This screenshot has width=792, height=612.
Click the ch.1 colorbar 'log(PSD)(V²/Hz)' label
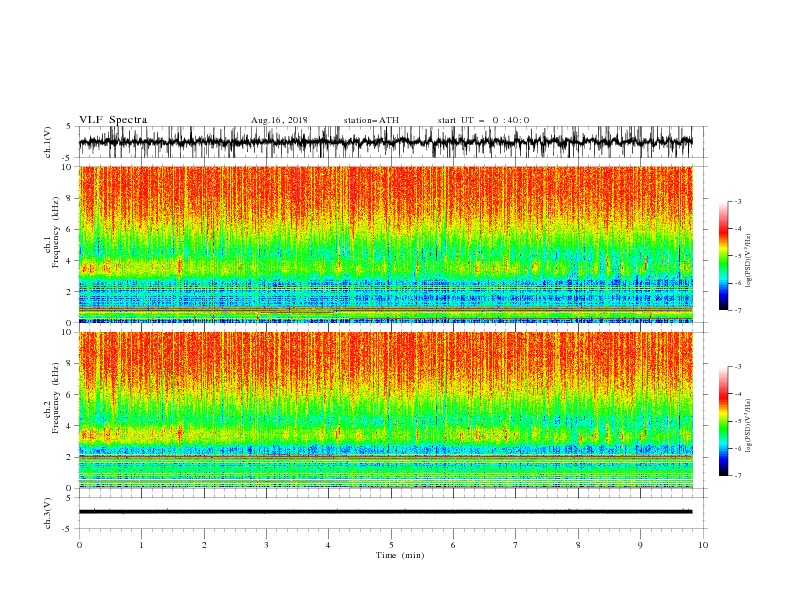point(749,261)
